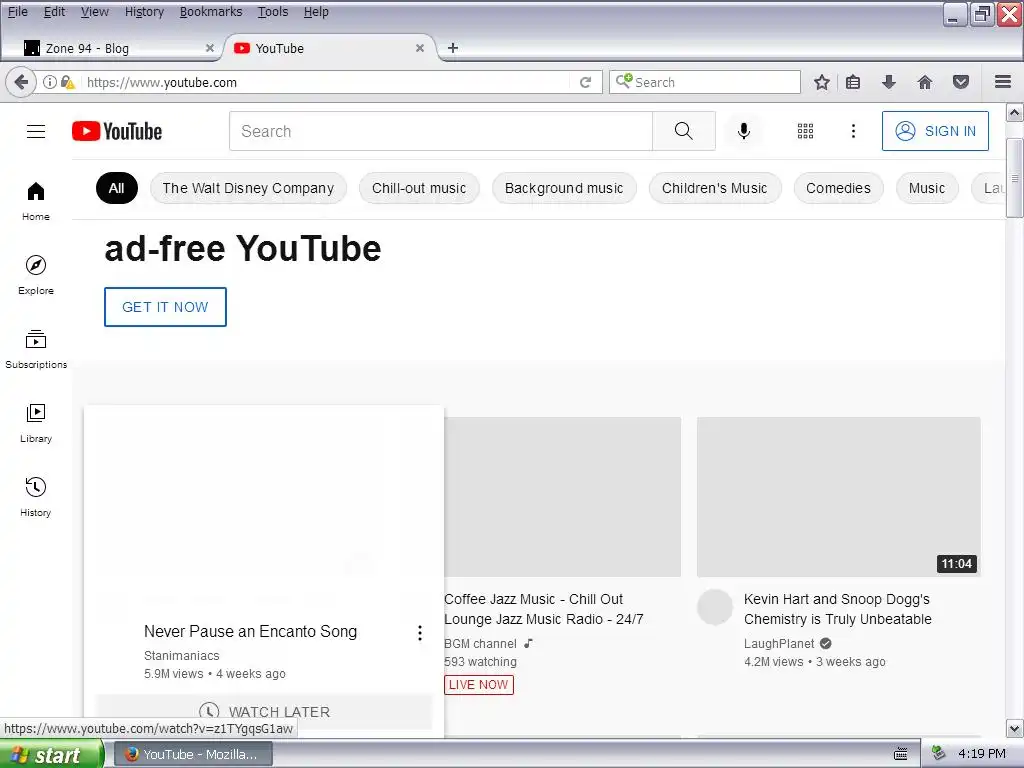This screenshot has height=768, width=1024.
Task: Open Never Pause an Encanto Song video title
Action: pos(251,632)
